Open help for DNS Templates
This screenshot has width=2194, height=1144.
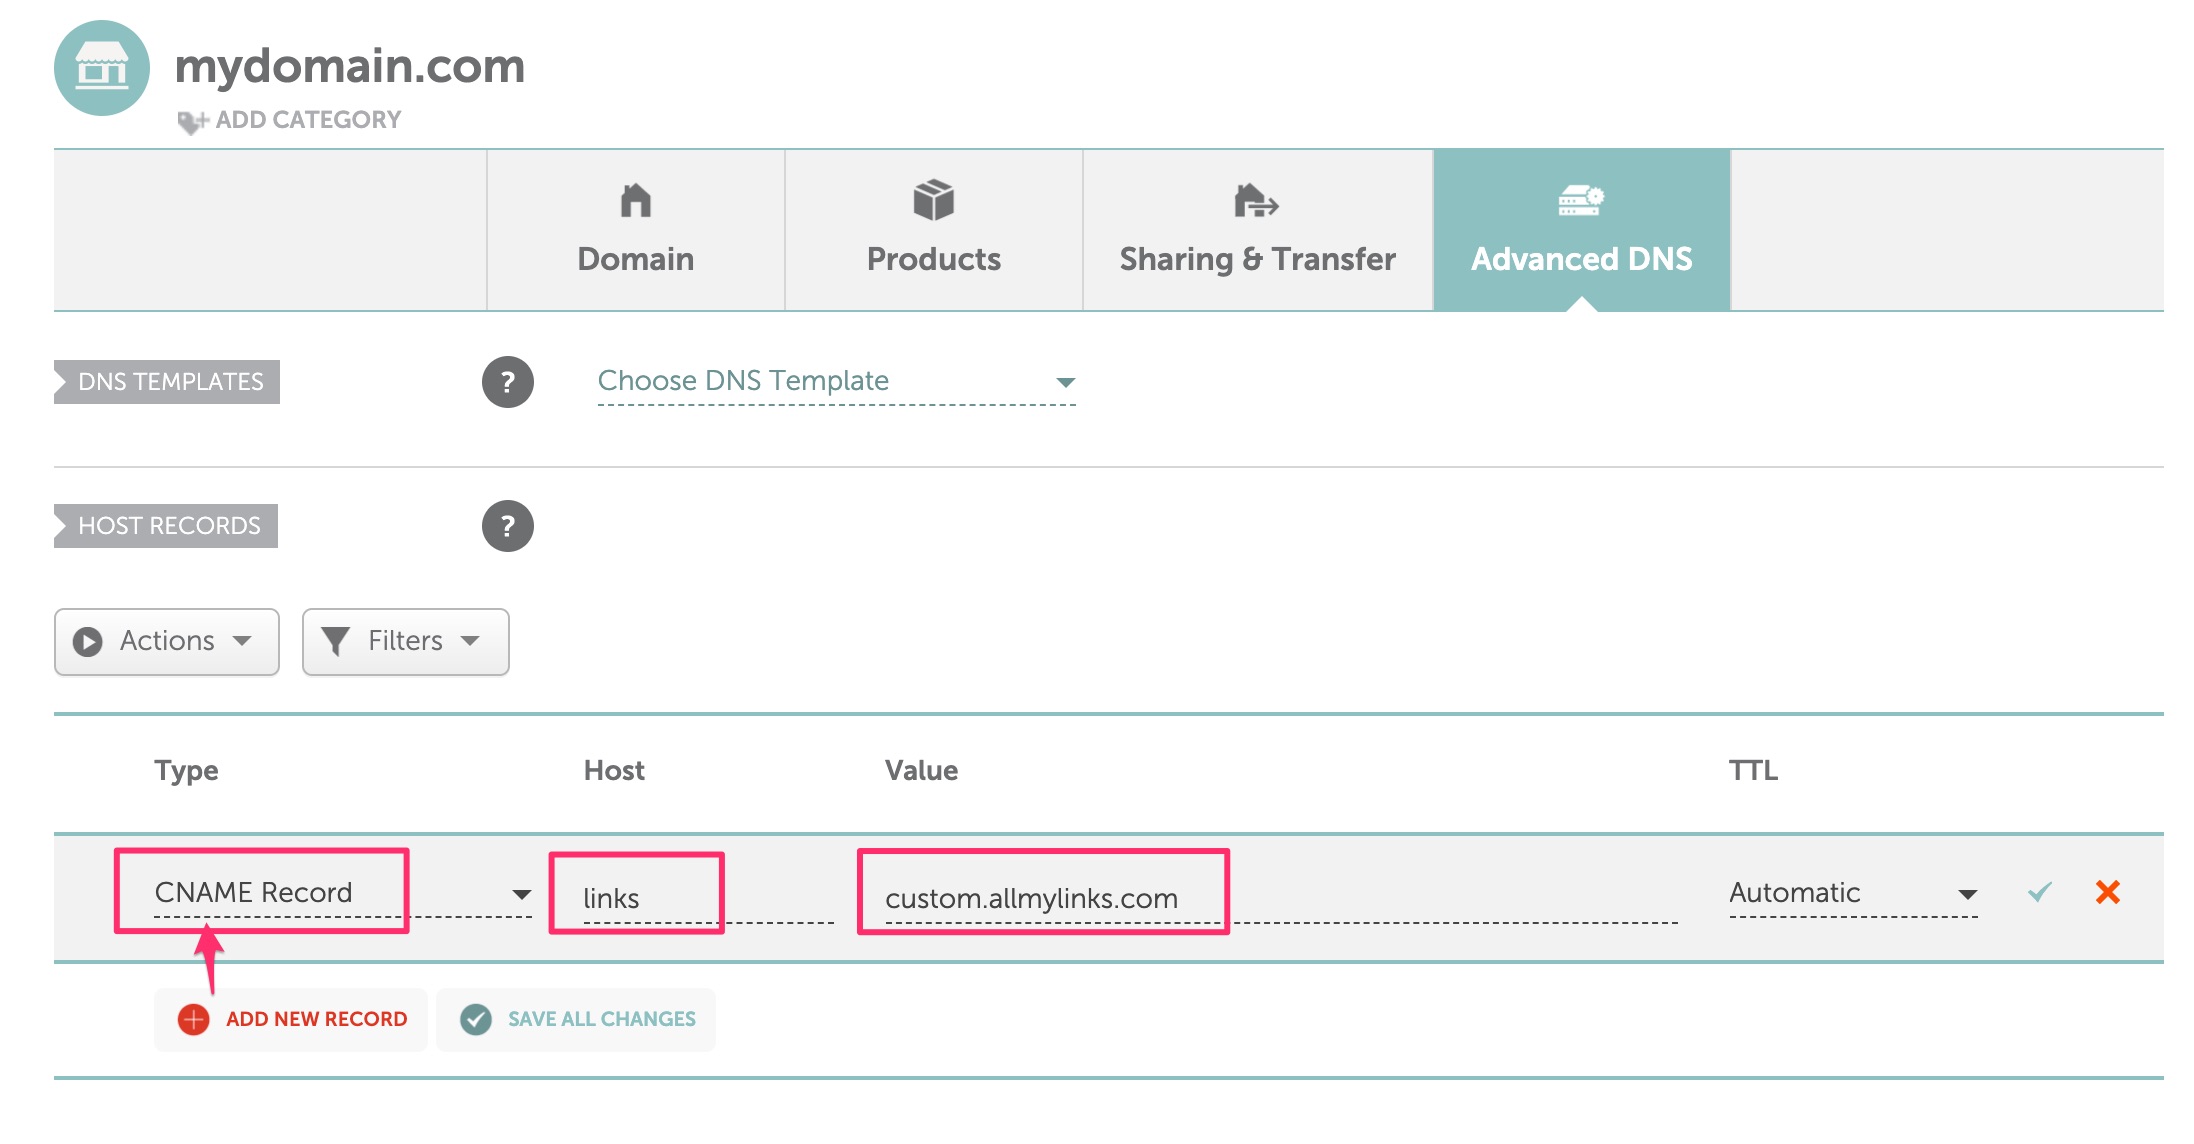click(x=508, y=382)
